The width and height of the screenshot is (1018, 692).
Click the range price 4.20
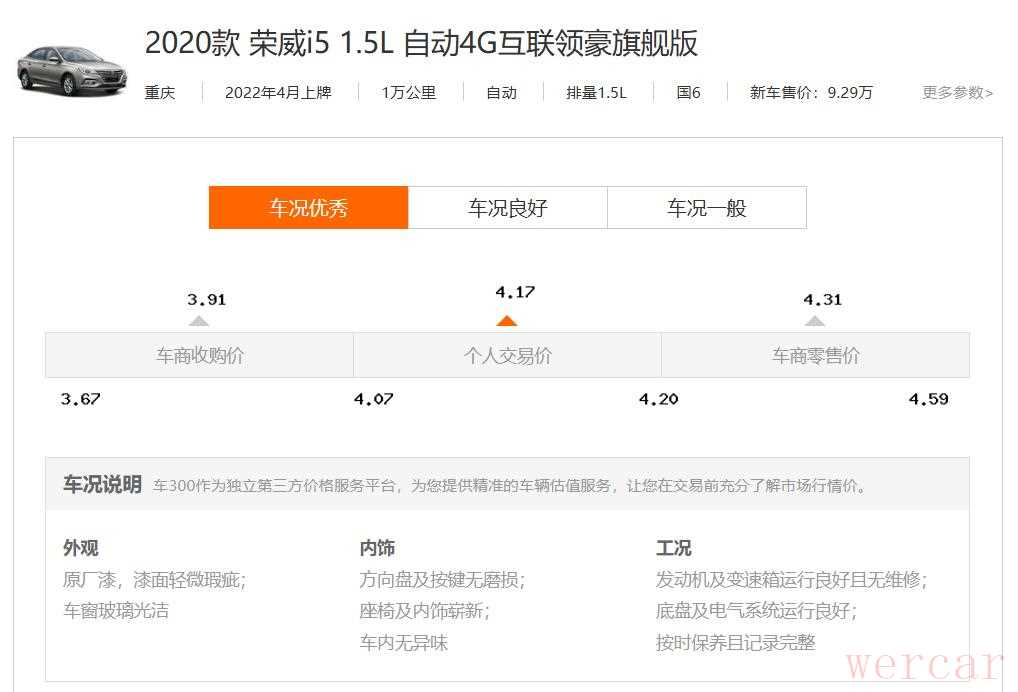[x=658, y=399]
